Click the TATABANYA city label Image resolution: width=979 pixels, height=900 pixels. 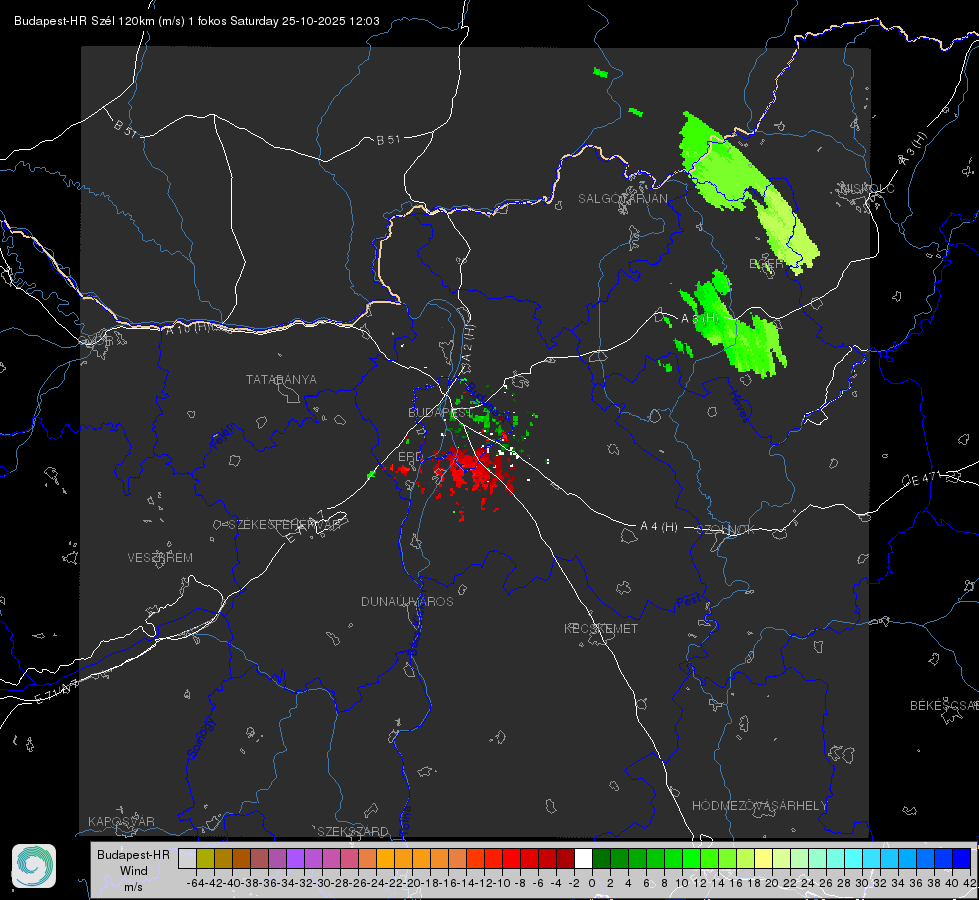281,380
